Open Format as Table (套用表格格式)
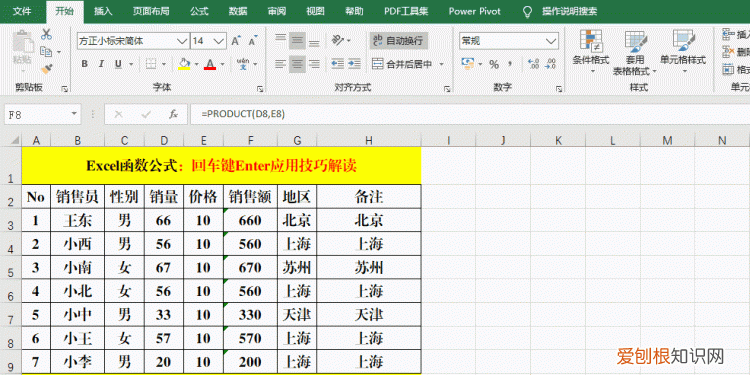 click(635, 53)
